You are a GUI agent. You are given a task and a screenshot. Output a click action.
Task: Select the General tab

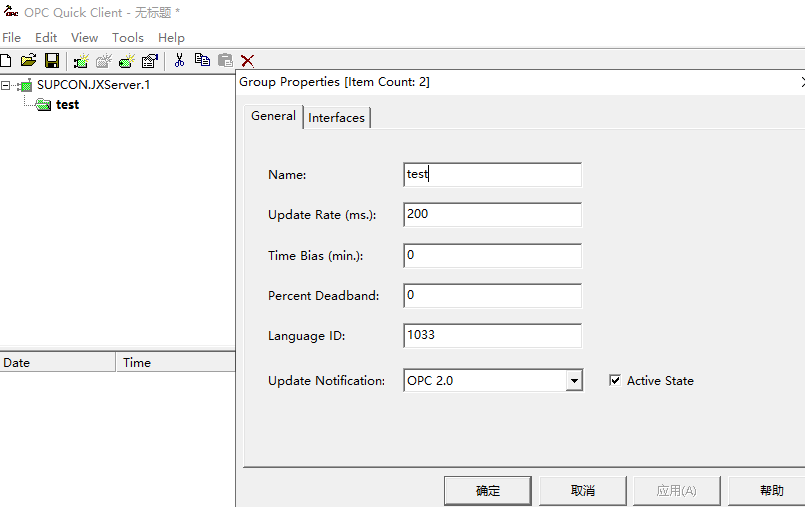coord(273,116)
